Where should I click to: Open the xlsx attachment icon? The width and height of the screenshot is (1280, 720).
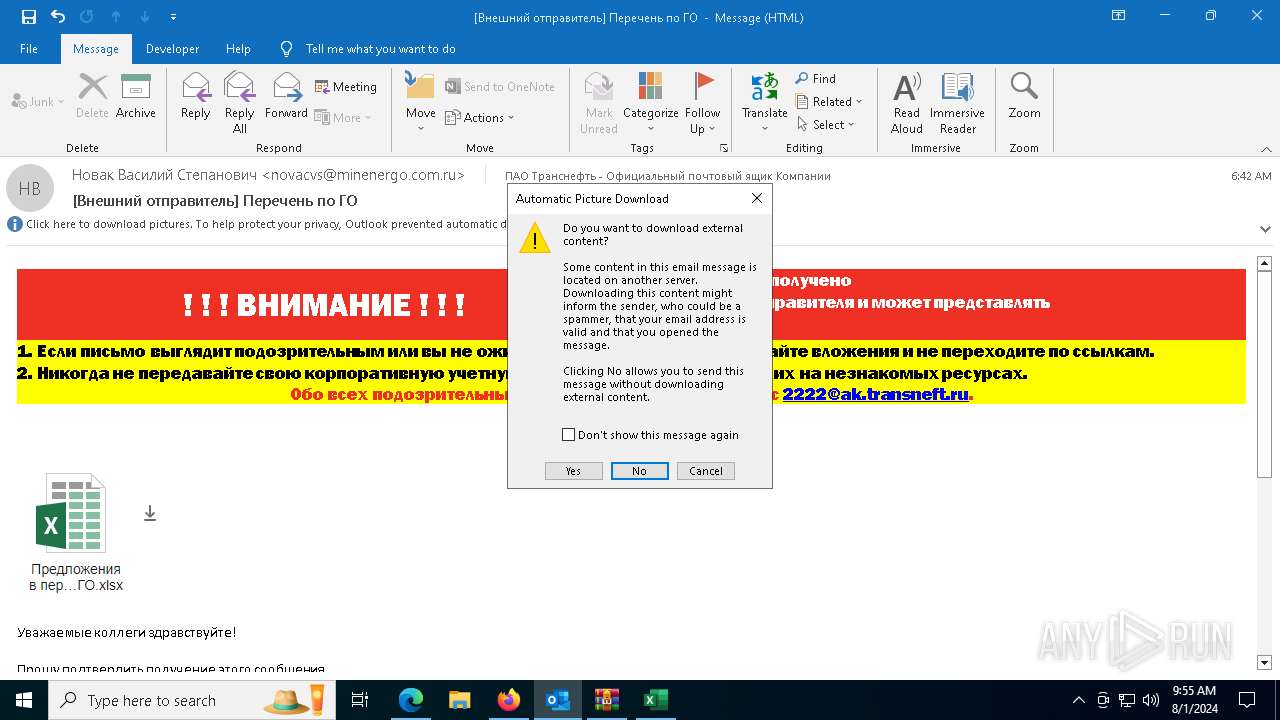pyautogui.click(x=71, y=514)
